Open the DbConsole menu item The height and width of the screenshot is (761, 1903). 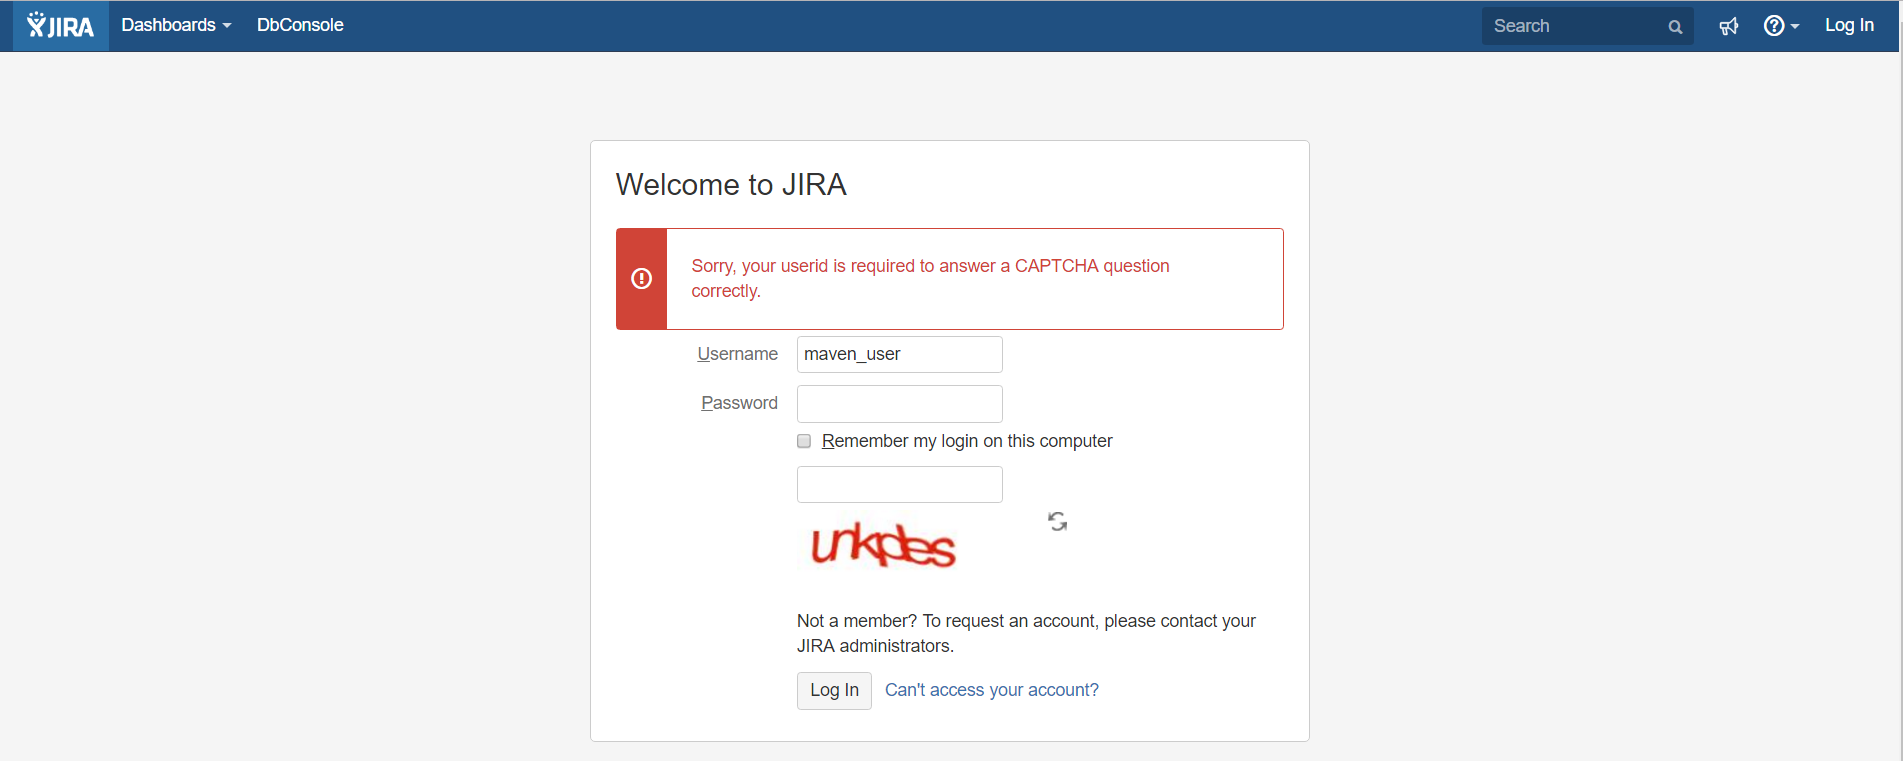click(300, 25)
